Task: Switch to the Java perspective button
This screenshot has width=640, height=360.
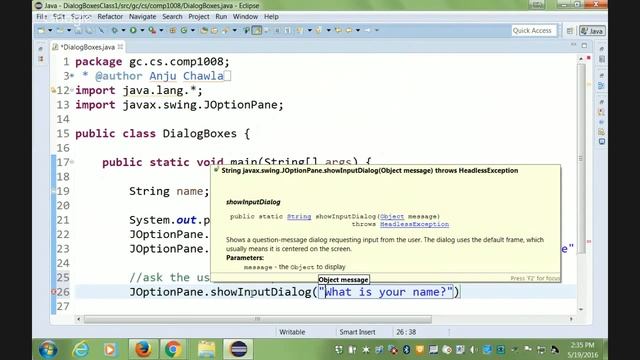Action: pyautogui.click(x=593, y=31)
